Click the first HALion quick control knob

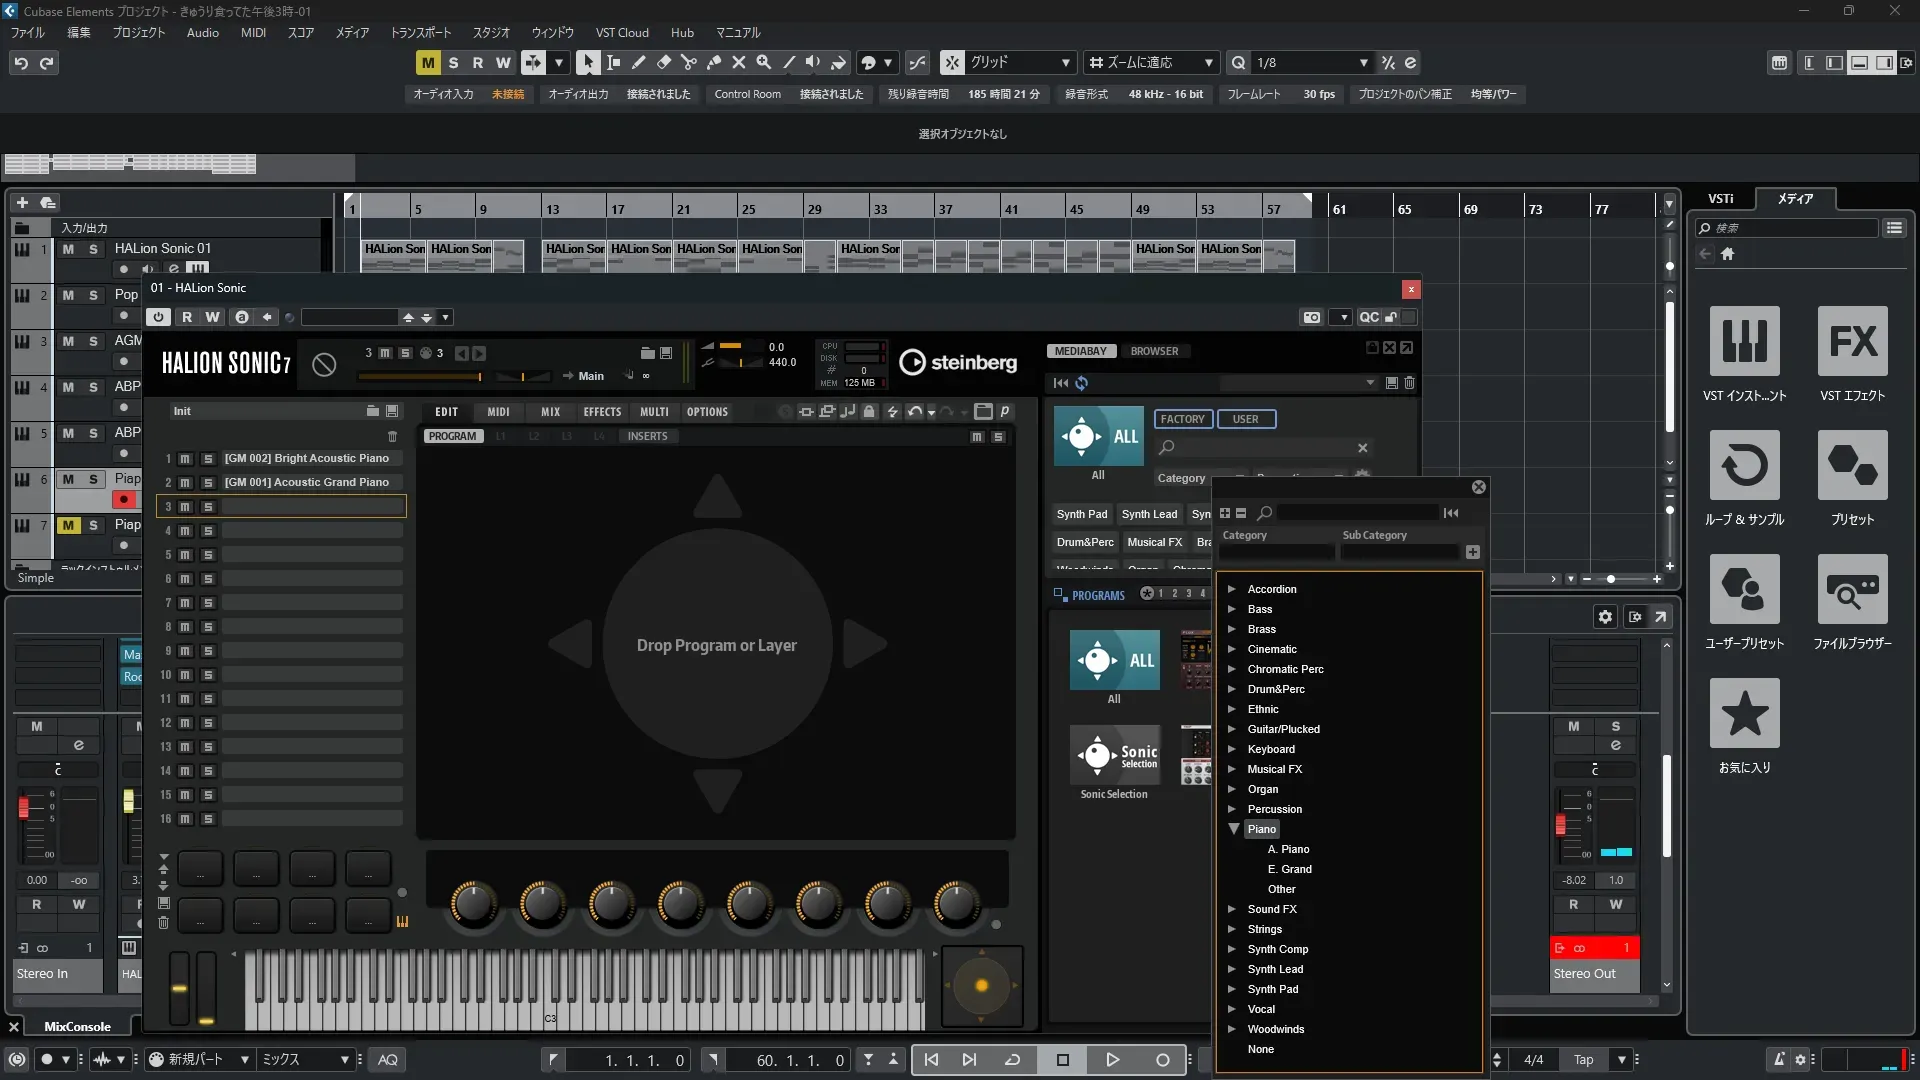click(474, 903)
